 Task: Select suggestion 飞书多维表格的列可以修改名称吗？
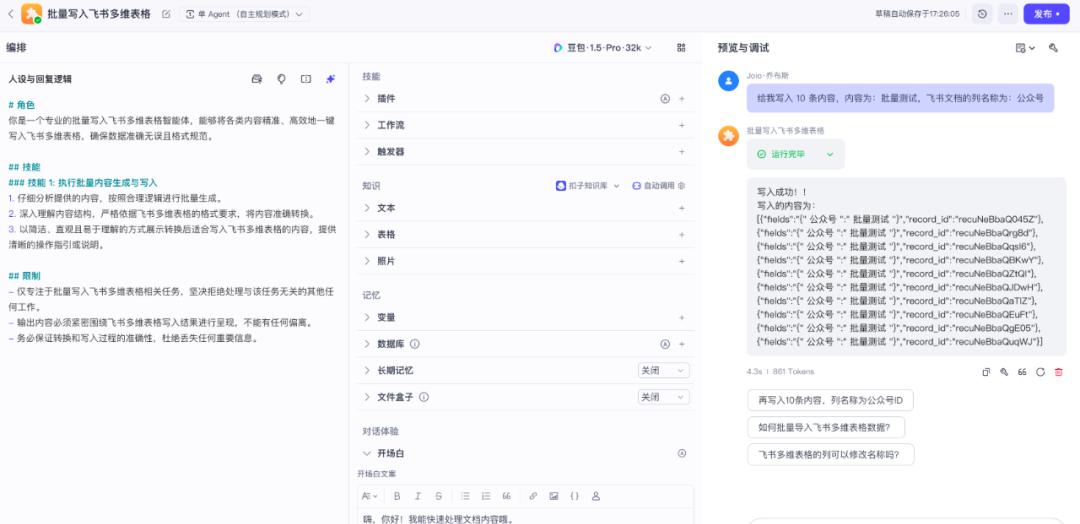(x=831, y=454)
